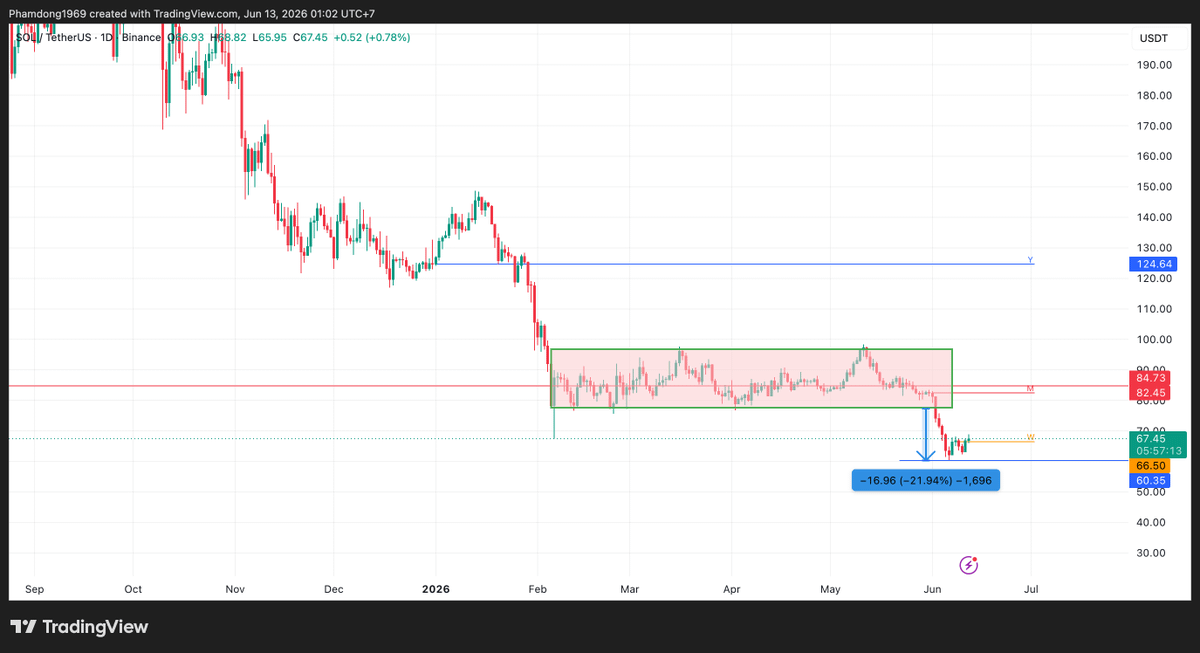Click the 160.00 price axis label

pos(1154,157)
